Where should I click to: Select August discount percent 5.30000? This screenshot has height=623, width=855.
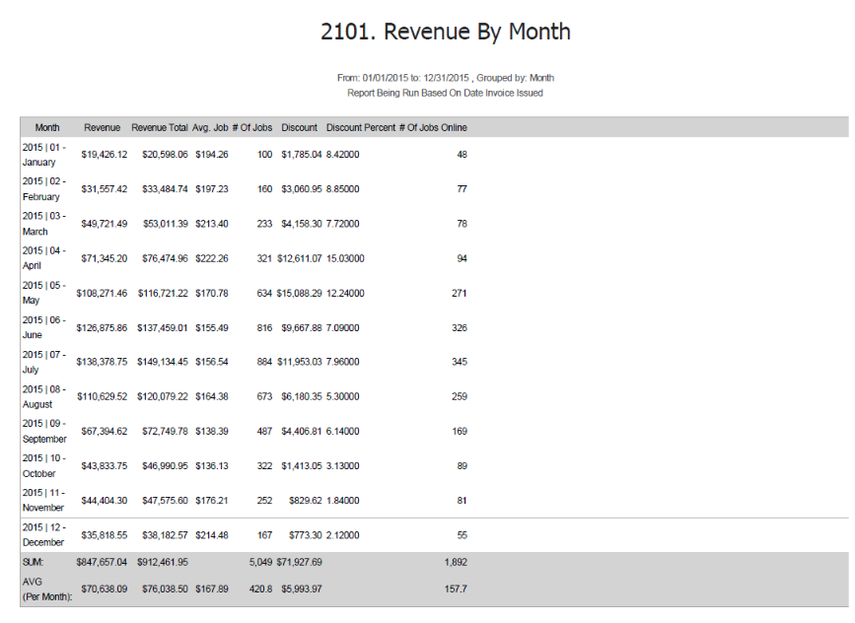[x=342, y=397]
